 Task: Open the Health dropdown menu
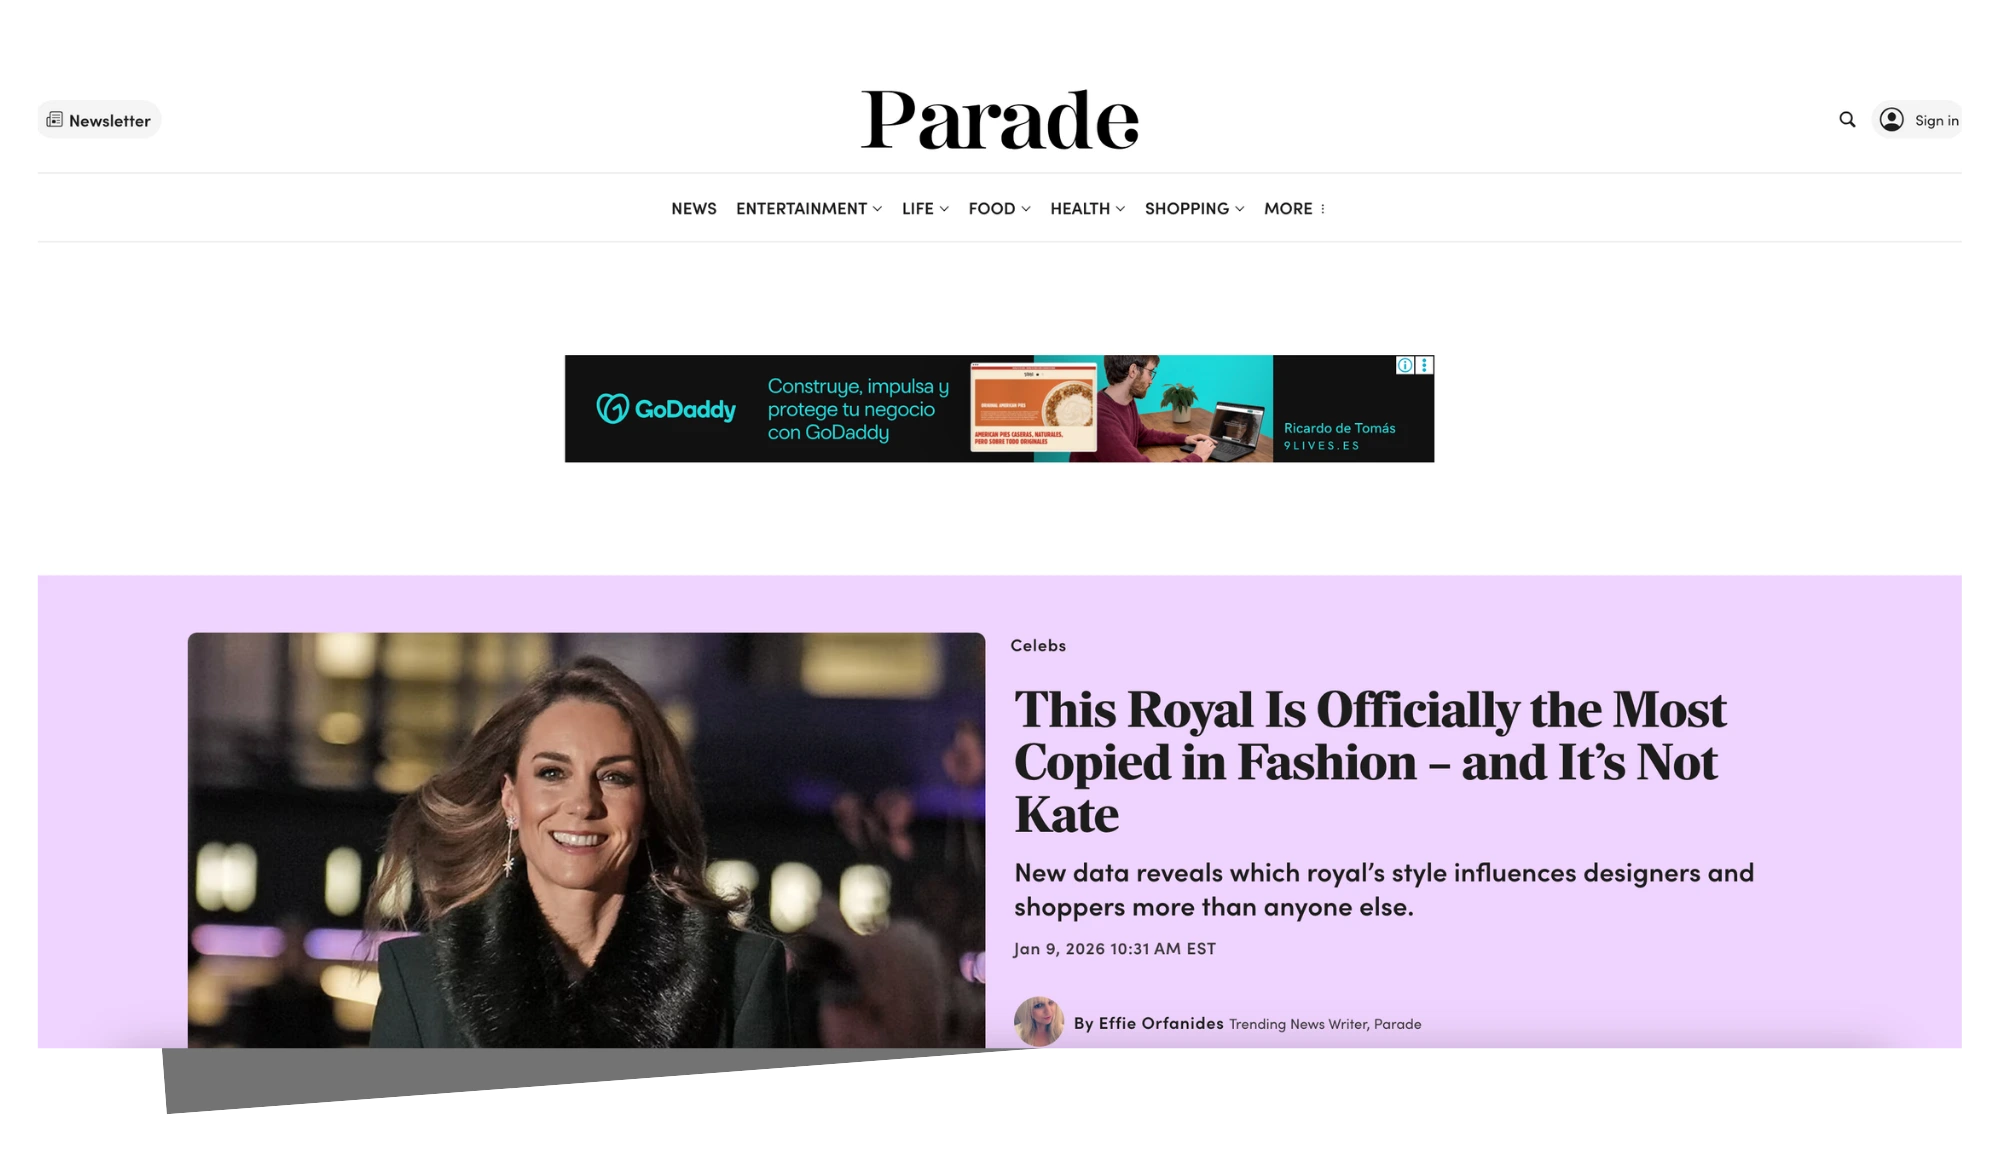pyautogui.click(x=1087, y=208)
